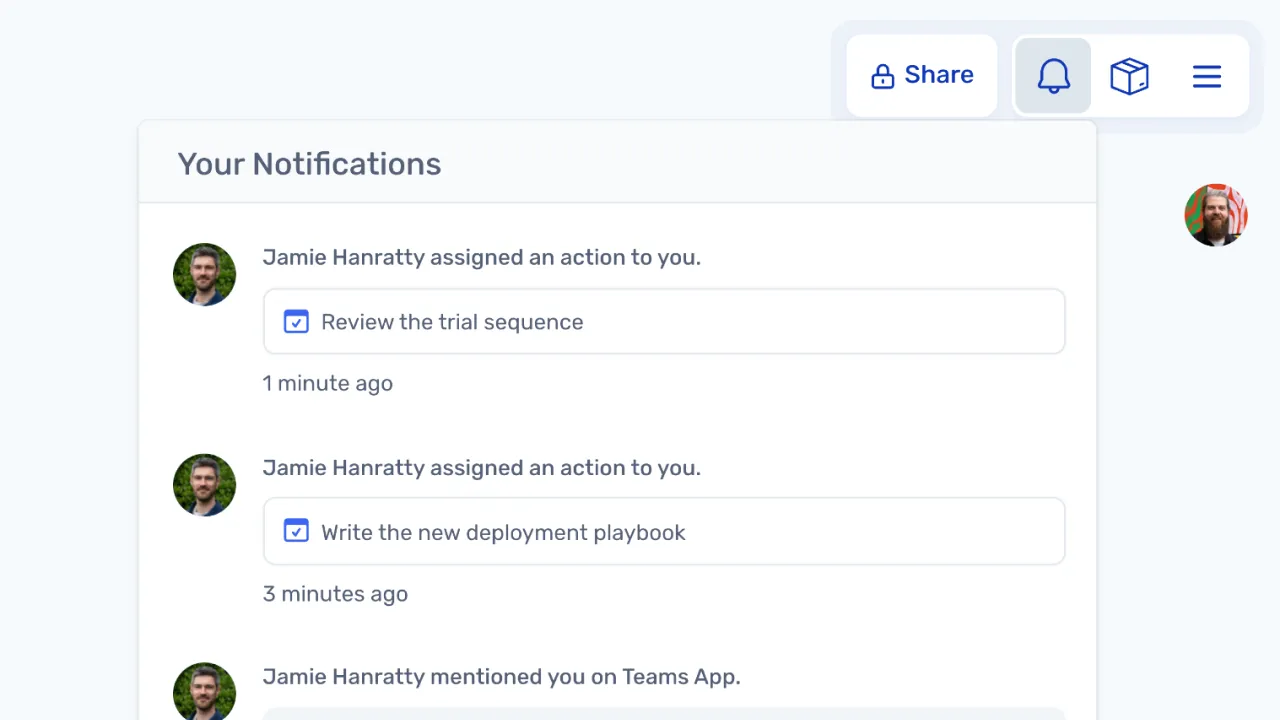Click the lock icon inside the Share button
Image resolution: width=1280 pixels, height=720 pixels.
pos(883,75)
